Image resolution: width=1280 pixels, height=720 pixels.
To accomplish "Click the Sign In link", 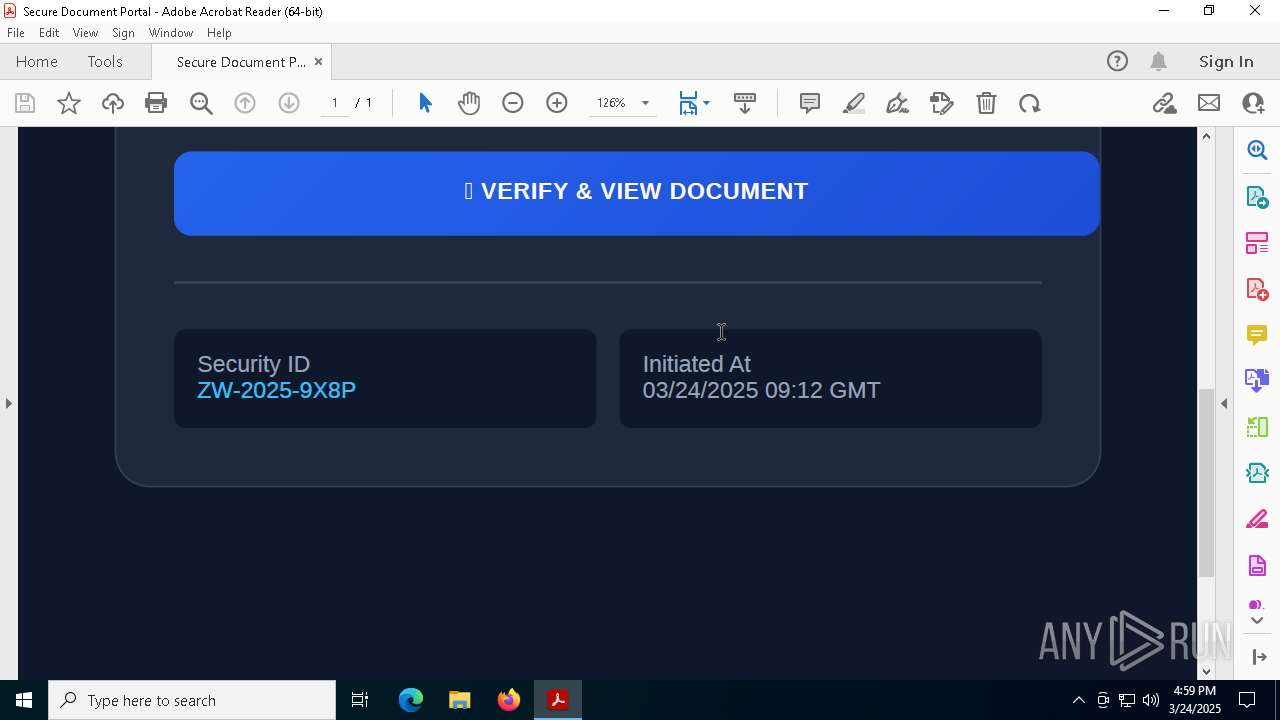I will point(1226,61).
